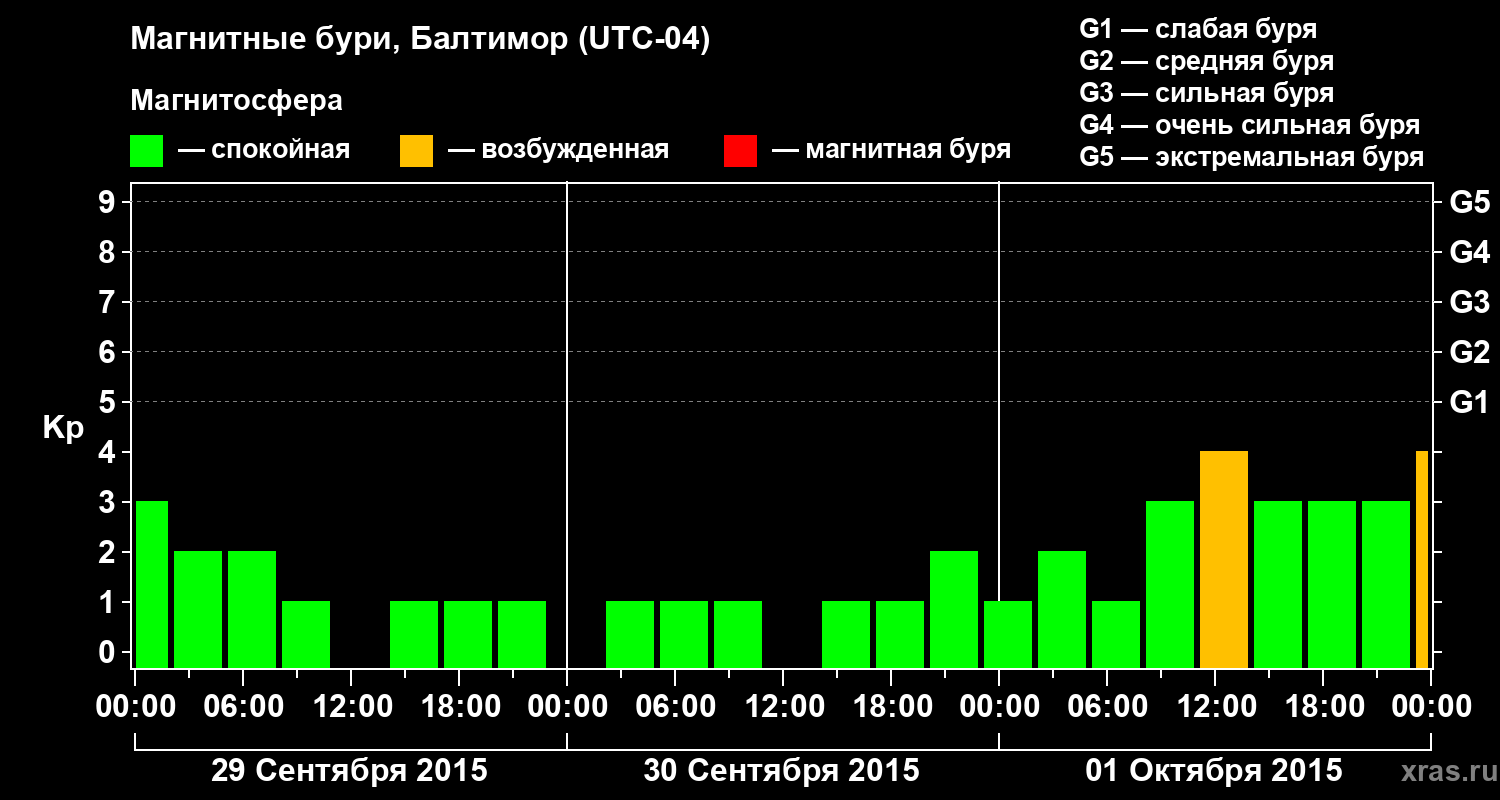This screenshot has height=800, width=1500.
Task: Click the '01 Октября 2015' date label
Action: coord(1214,770)
